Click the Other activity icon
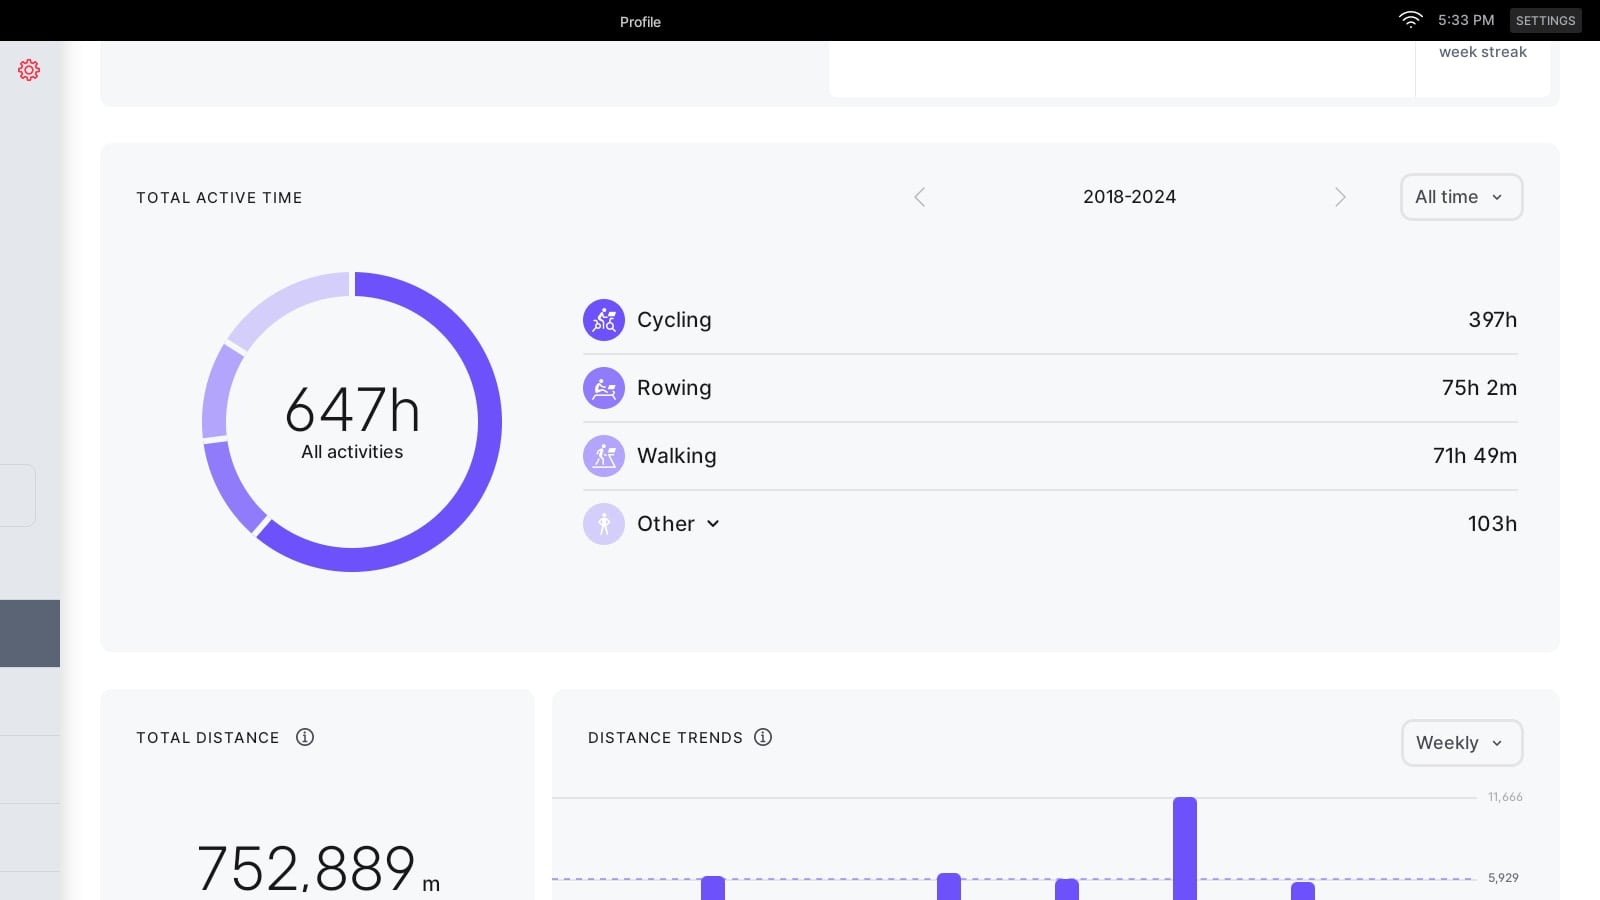1600x900 pixels. coord(604,524)
